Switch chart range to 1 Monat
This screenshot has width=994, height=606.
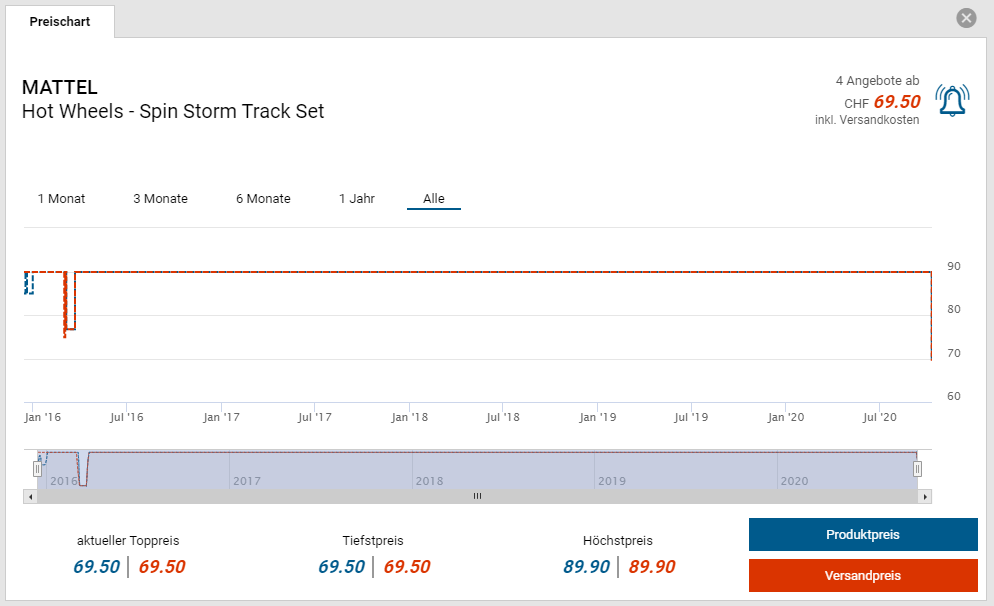(61, 198)
